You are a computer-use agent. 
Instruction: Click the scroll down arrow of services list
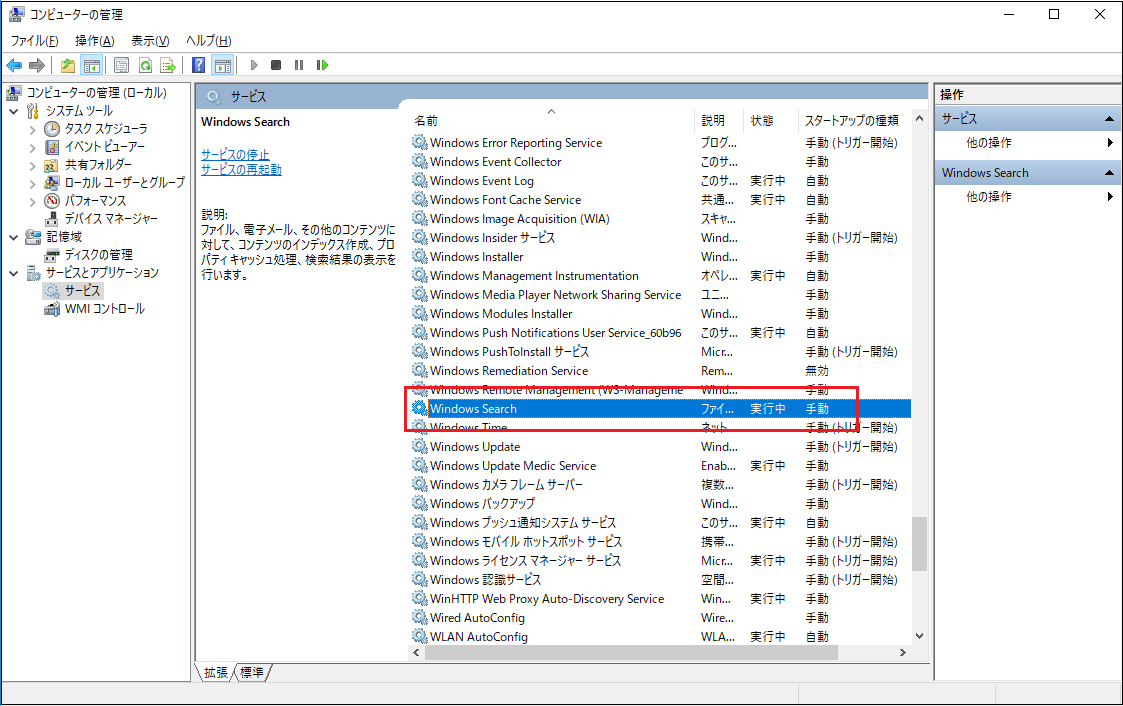coord(920,636)
